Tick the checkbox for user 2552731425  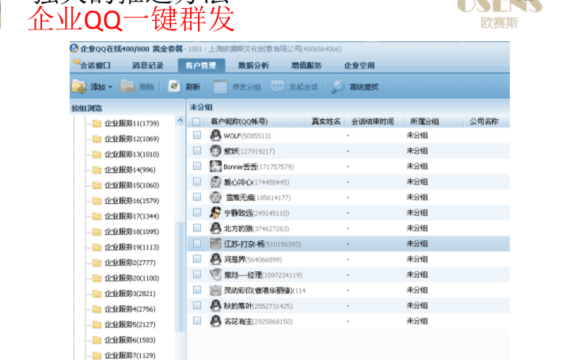point(197,305)
